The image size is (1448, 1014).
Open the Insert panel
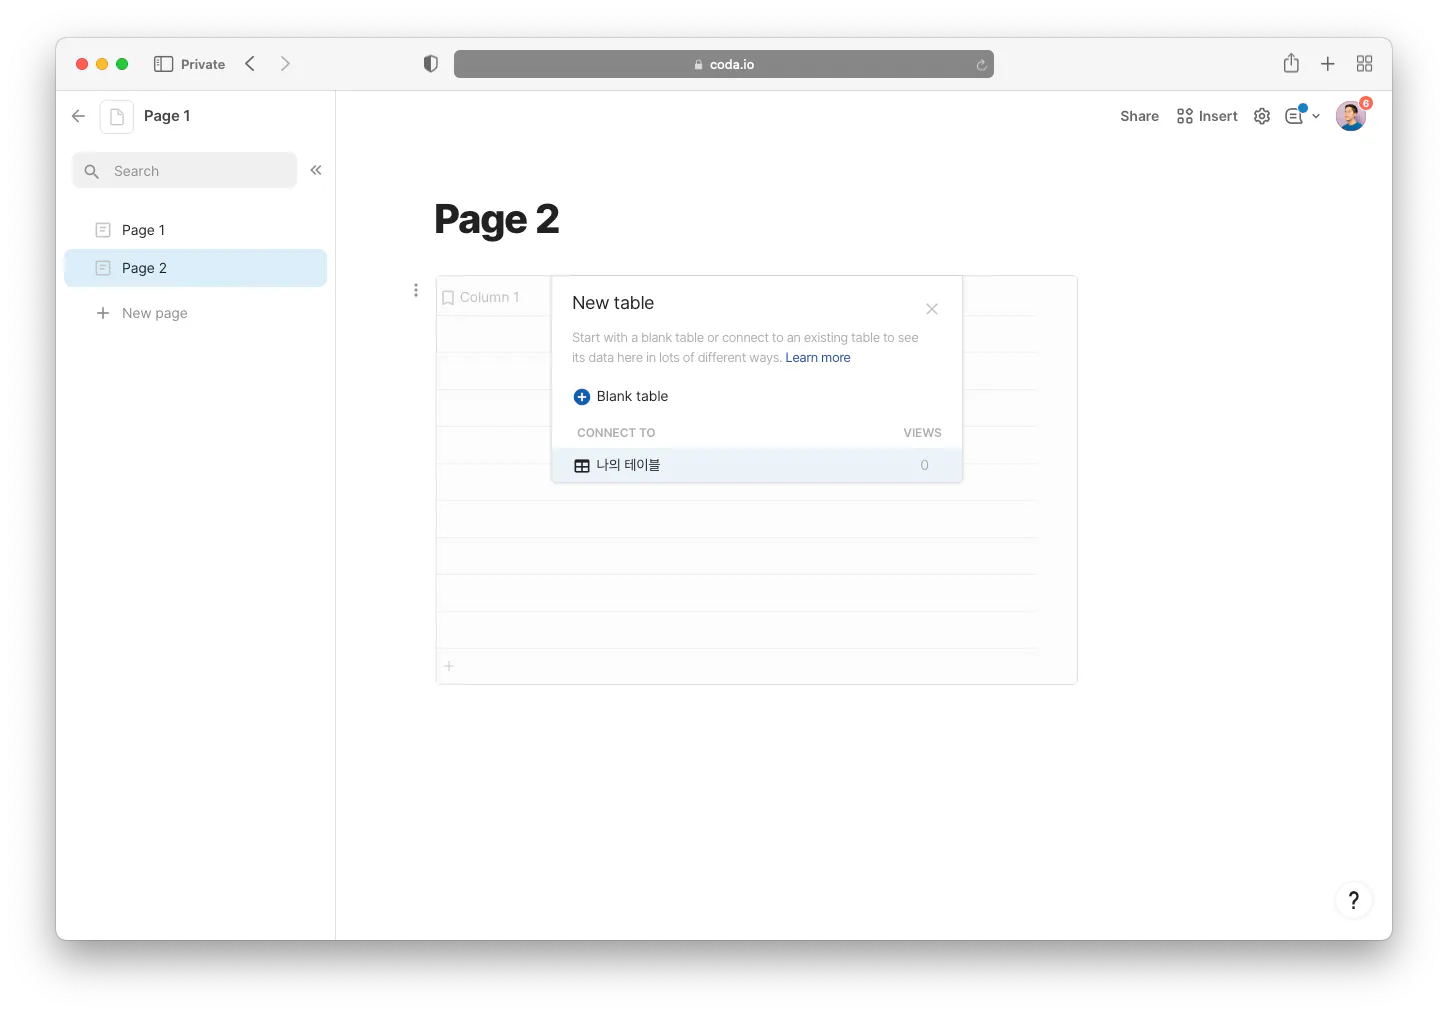(x=1207, y=116)
